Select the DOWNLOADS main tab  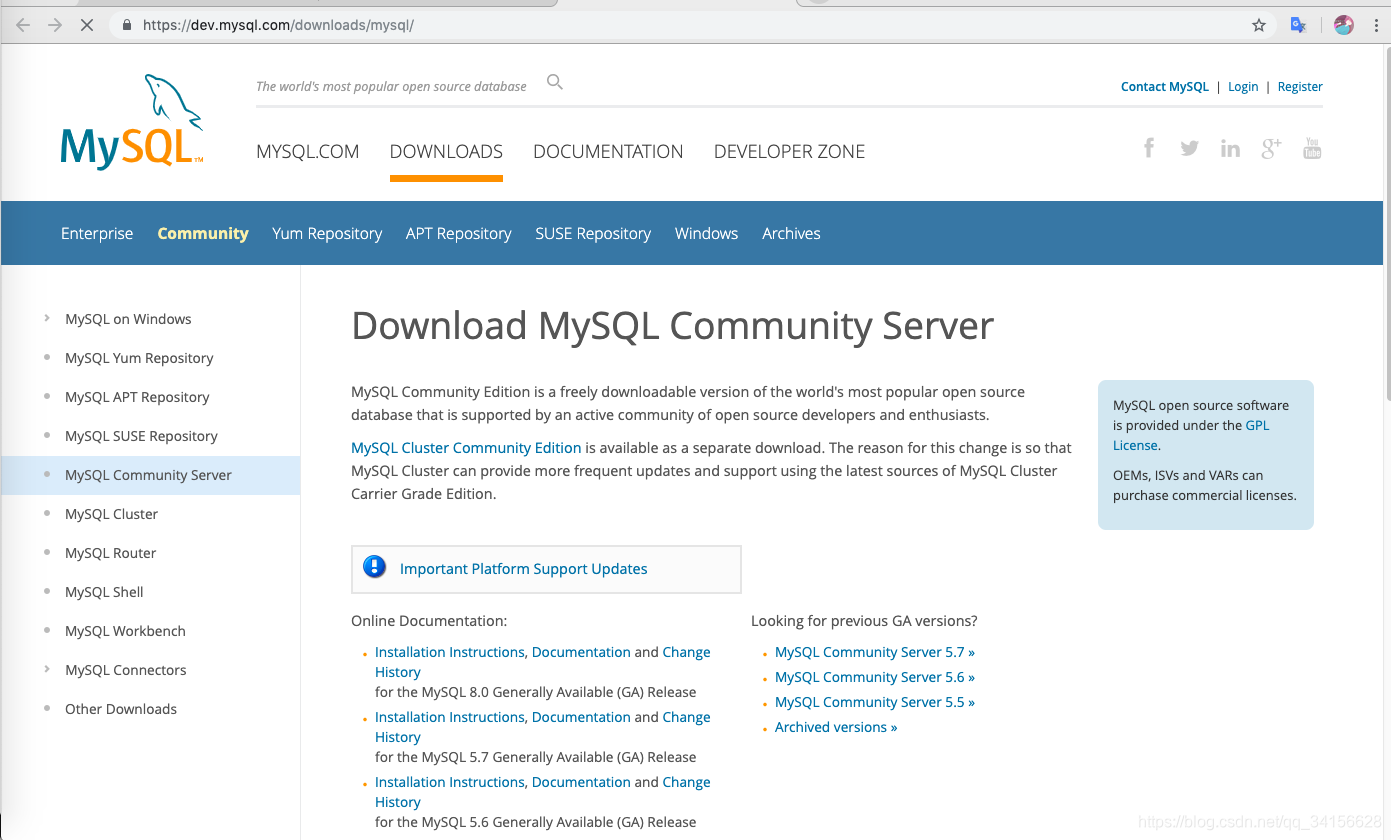click(446, 151)
